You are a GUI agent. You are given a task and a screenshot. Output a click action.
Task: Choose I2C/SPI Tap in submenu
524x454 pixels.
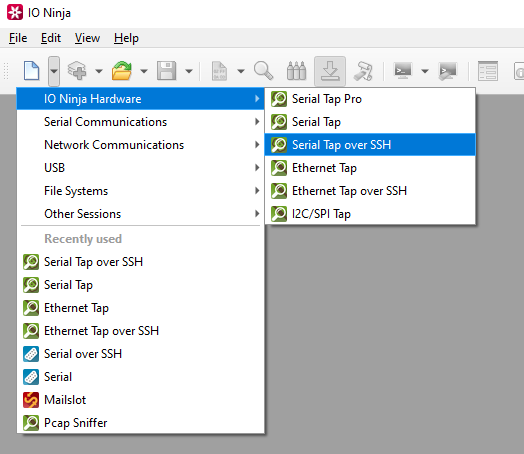click(370, 214)
